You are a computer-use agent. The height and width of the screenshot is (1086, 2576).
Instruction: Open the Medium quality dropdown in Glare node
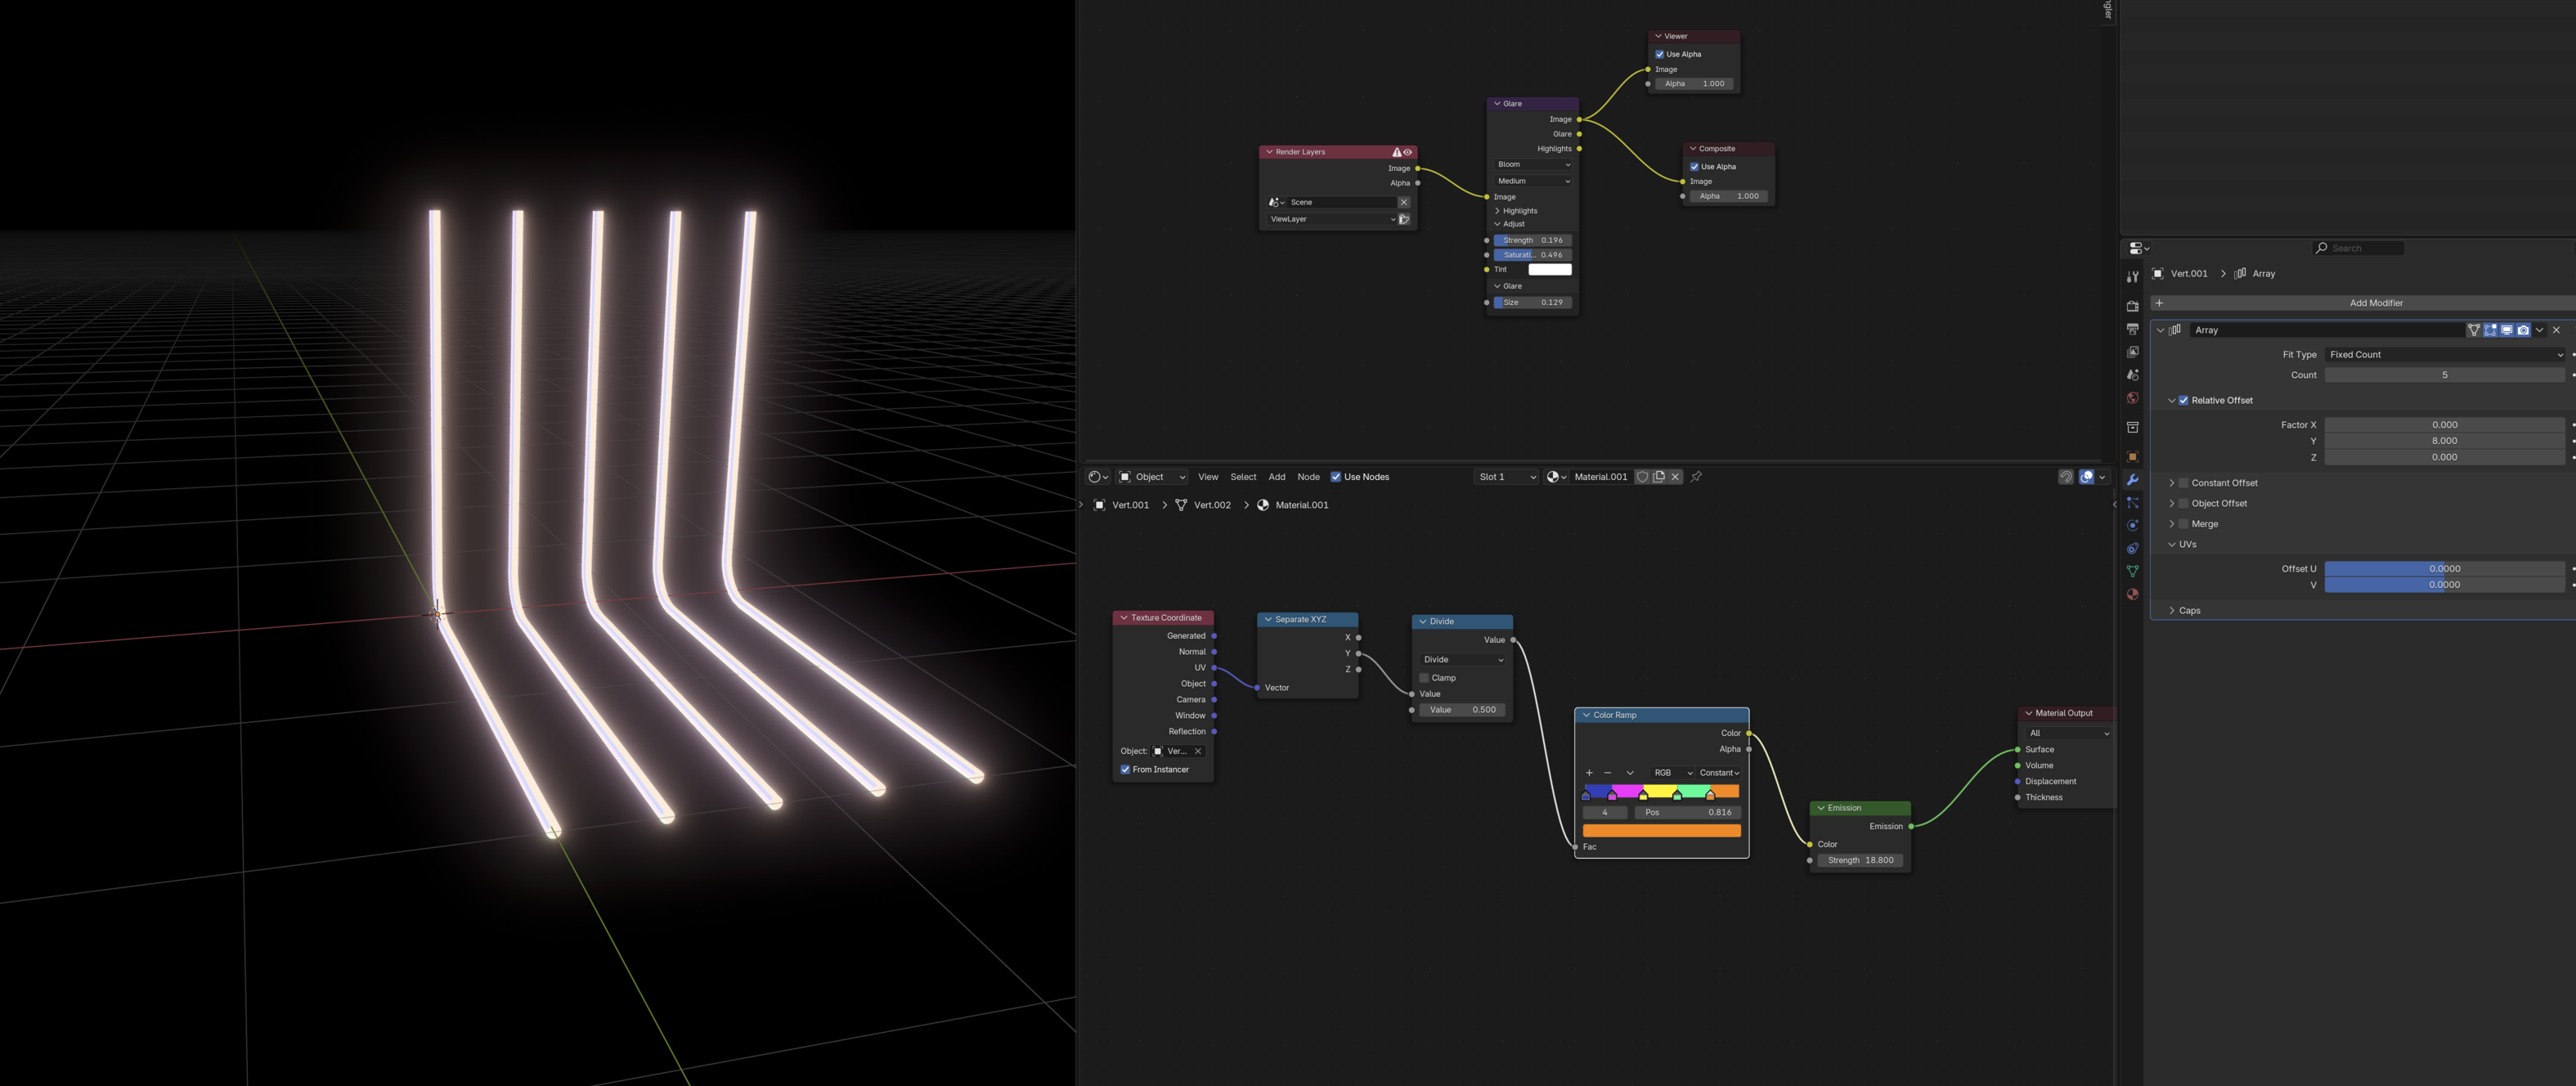(1532, 181)
